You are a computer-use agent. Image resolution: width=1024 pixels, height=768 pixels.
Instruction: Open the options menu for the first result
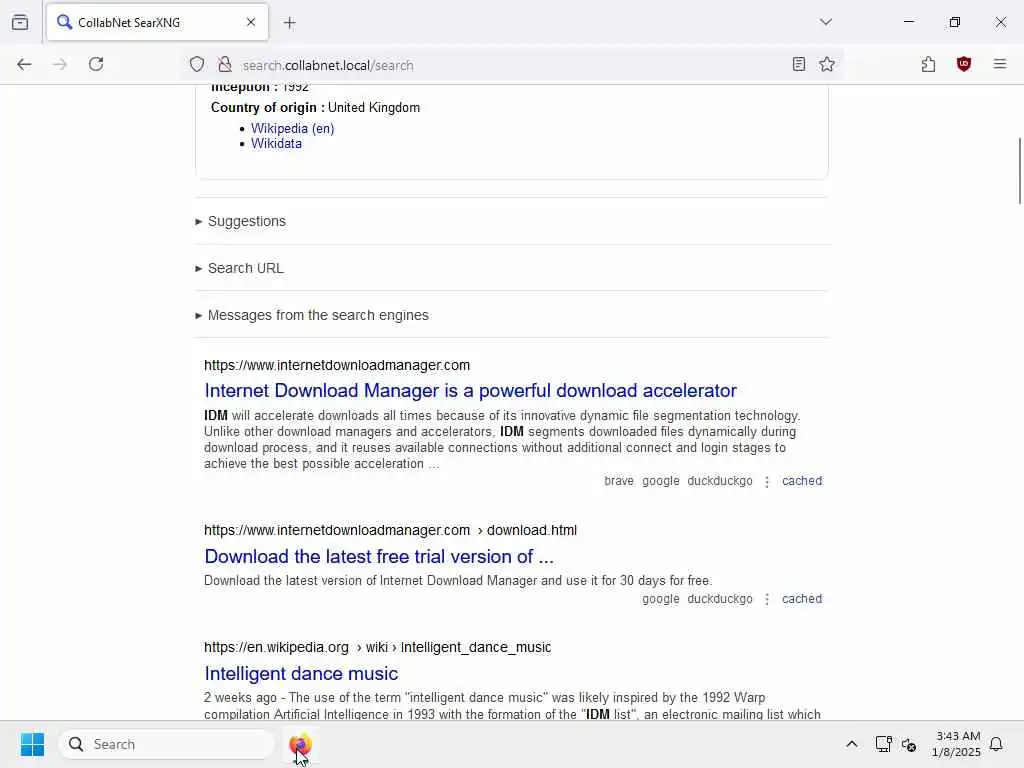[767, 481]
